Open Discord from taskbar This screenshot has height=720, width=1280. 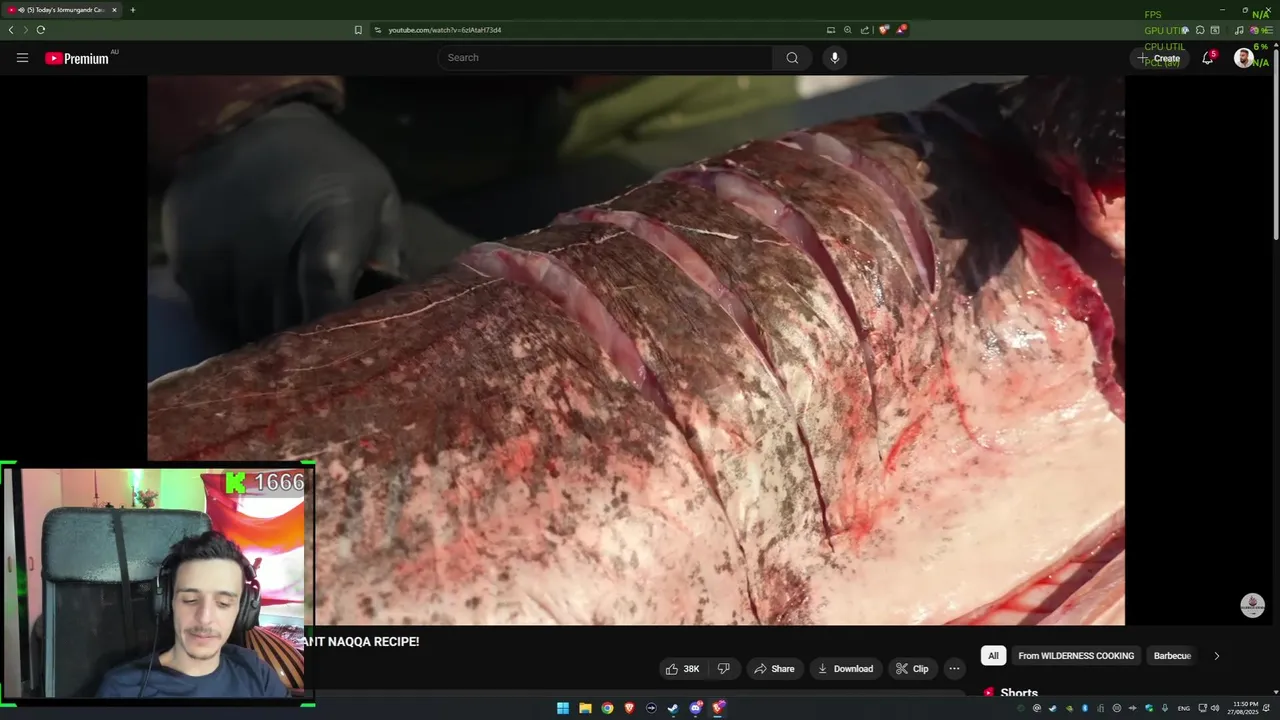(x=696, y=708)
